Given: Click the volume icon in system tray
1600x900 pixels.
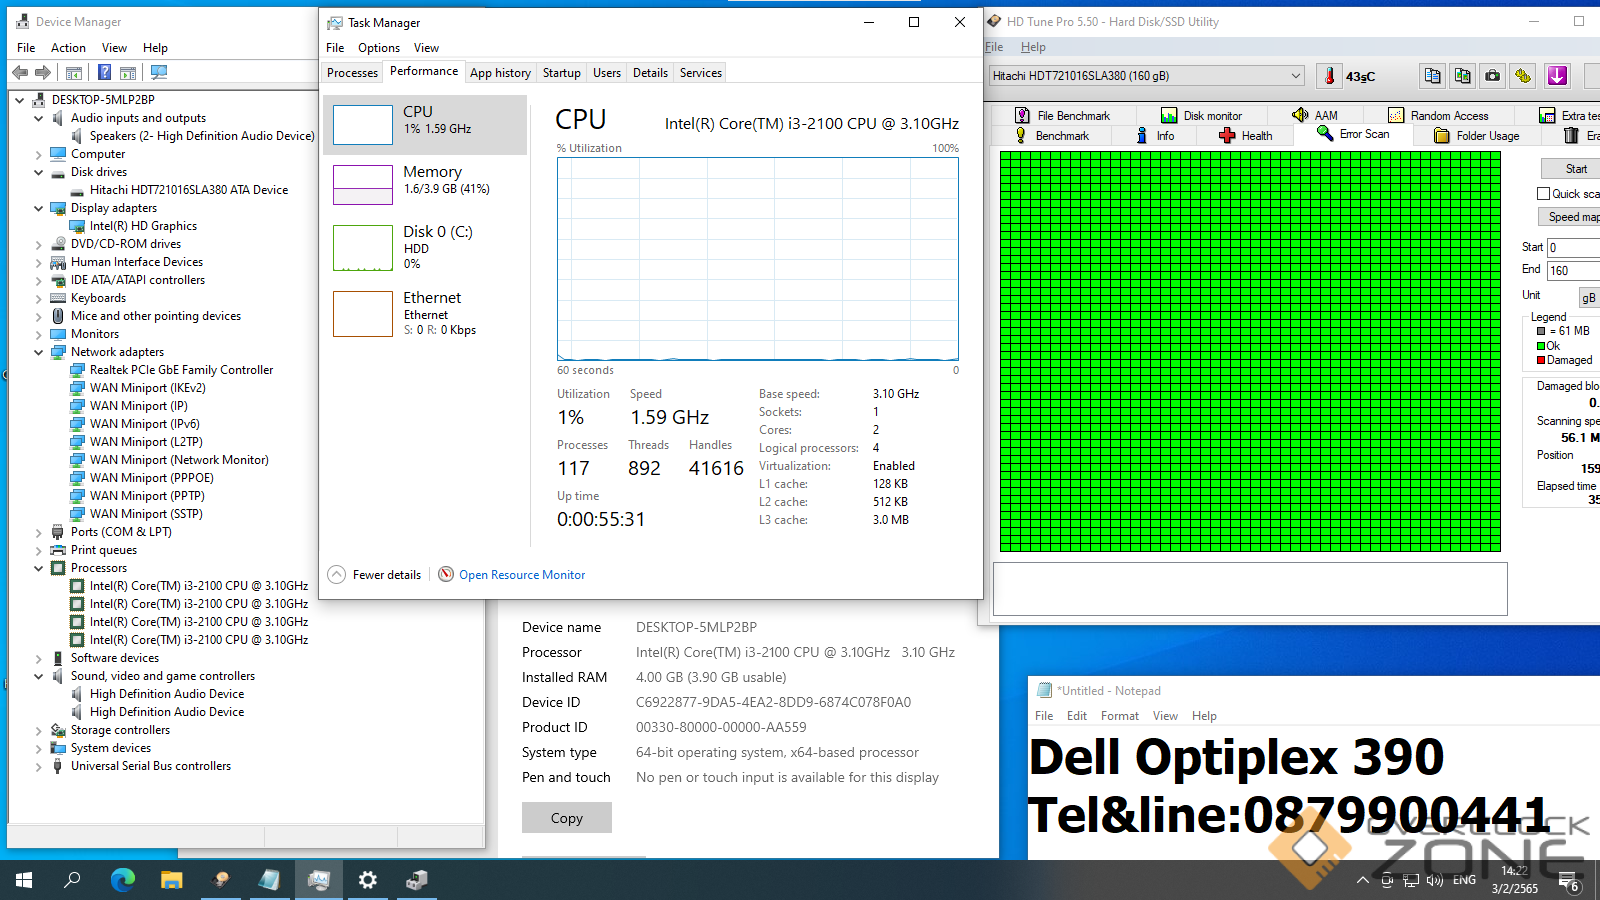Looking at the screenshot, I should tap(1435, 880).
